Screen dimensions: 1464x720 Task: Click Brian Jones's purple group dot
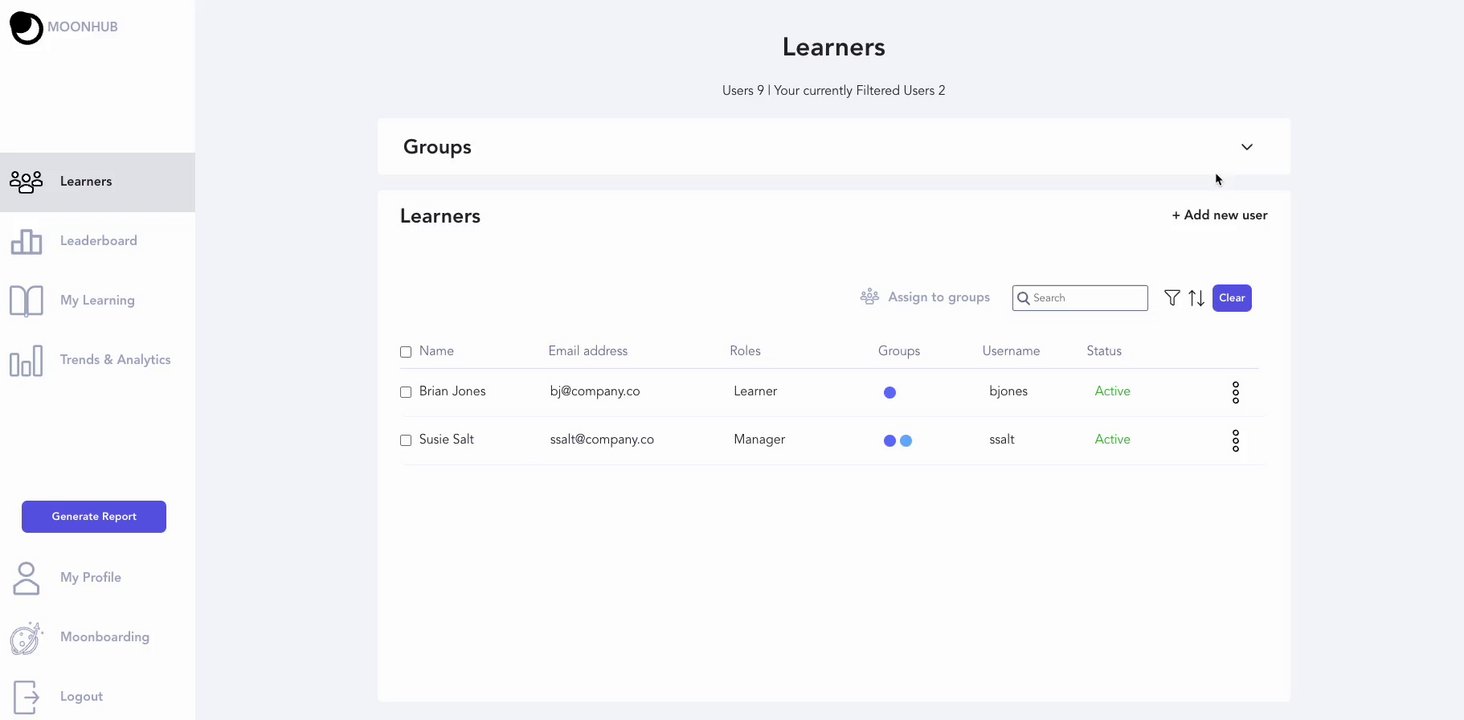tap(890, 392)
